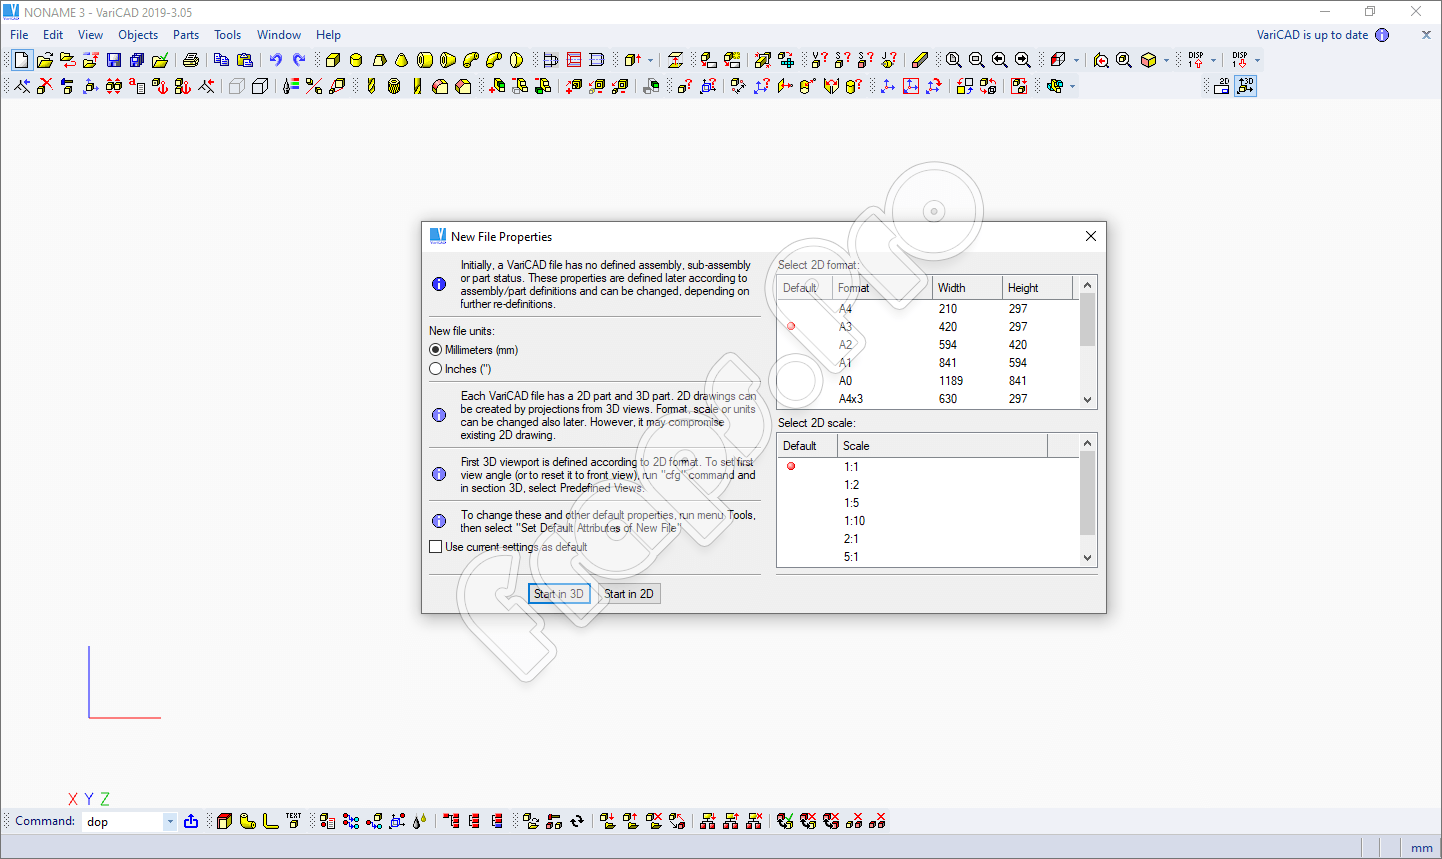Open the Parts menu

click(186, 35)
